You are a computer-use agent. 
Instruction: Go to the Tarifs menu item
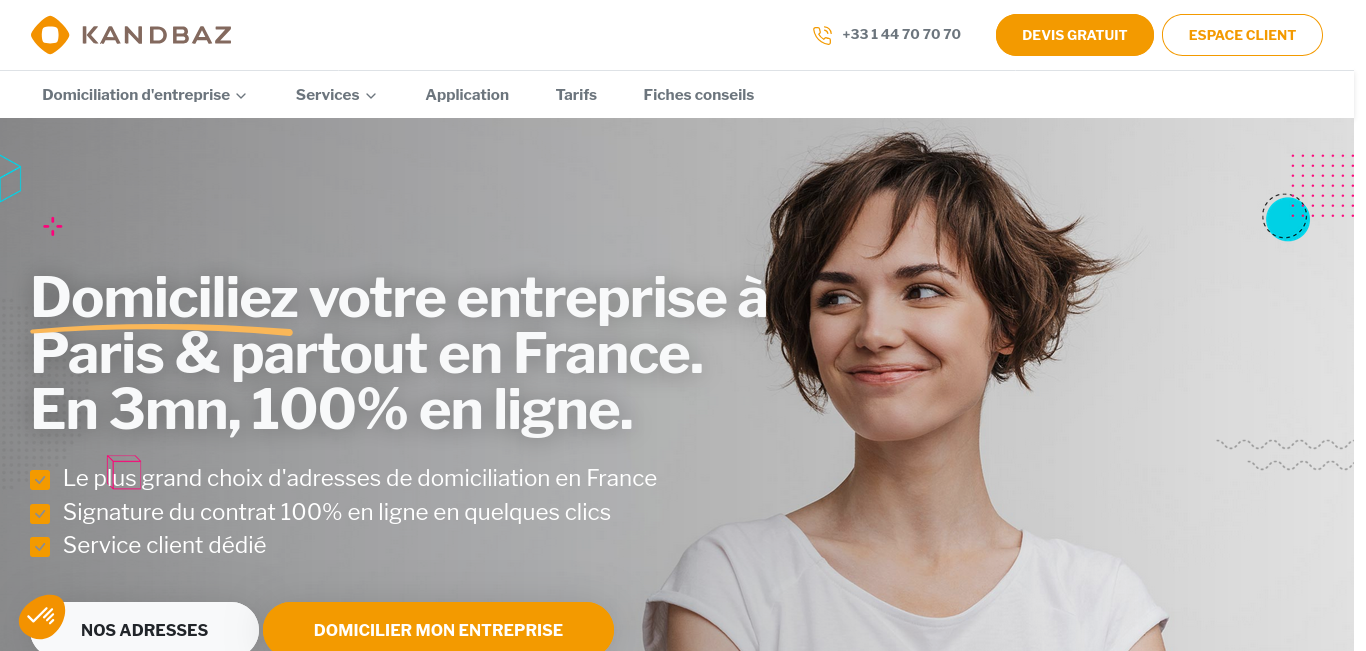[x=576, y=95]
